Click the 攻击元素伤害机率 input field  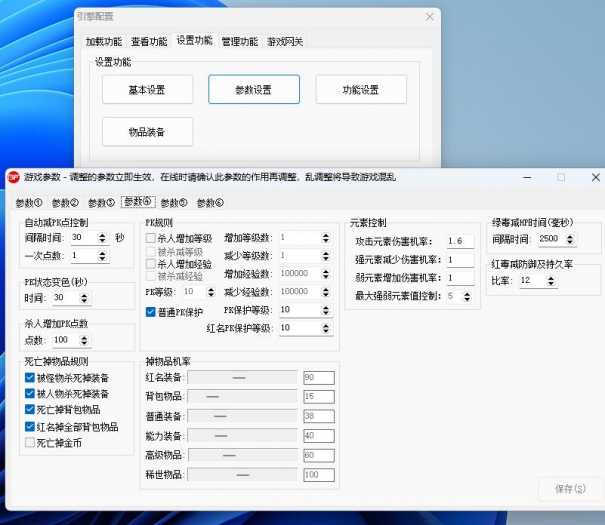click(460, 241)
